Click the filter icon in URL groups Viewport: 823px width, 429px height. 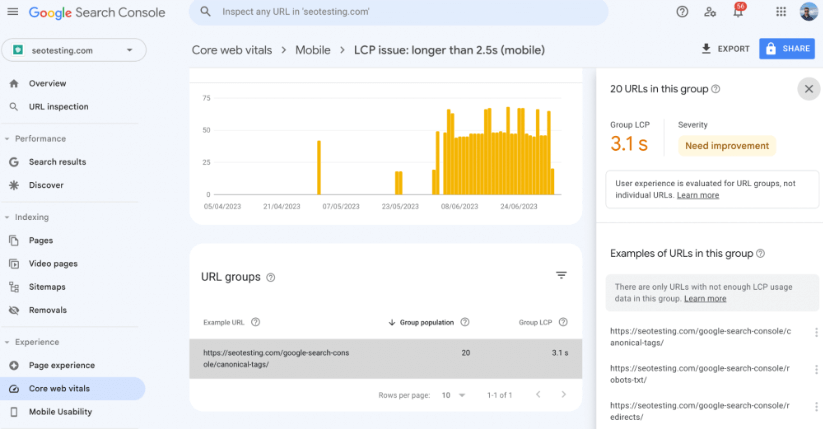click(x=561, y=275)
